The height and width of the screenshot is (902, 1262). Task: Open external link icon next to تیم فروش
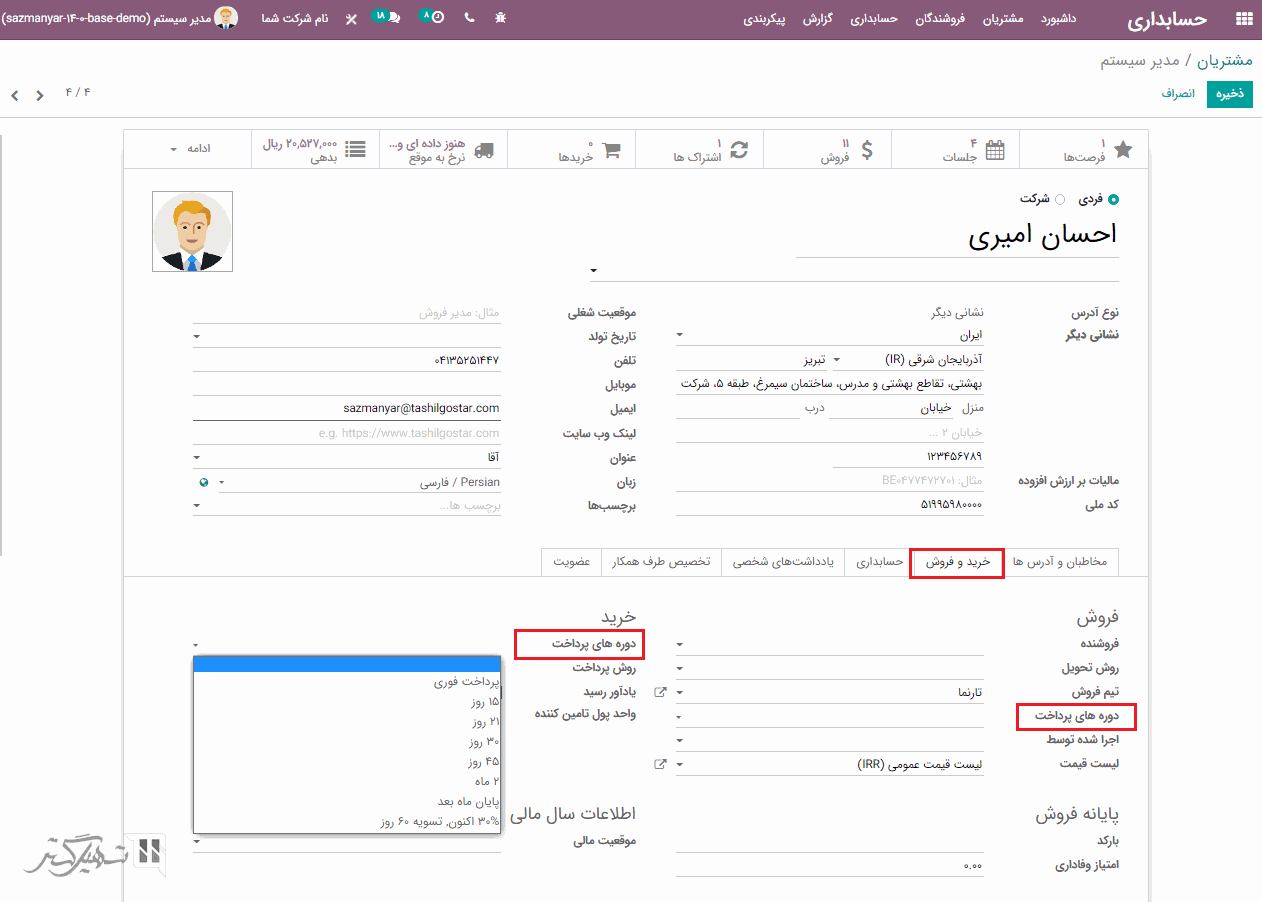660,692
